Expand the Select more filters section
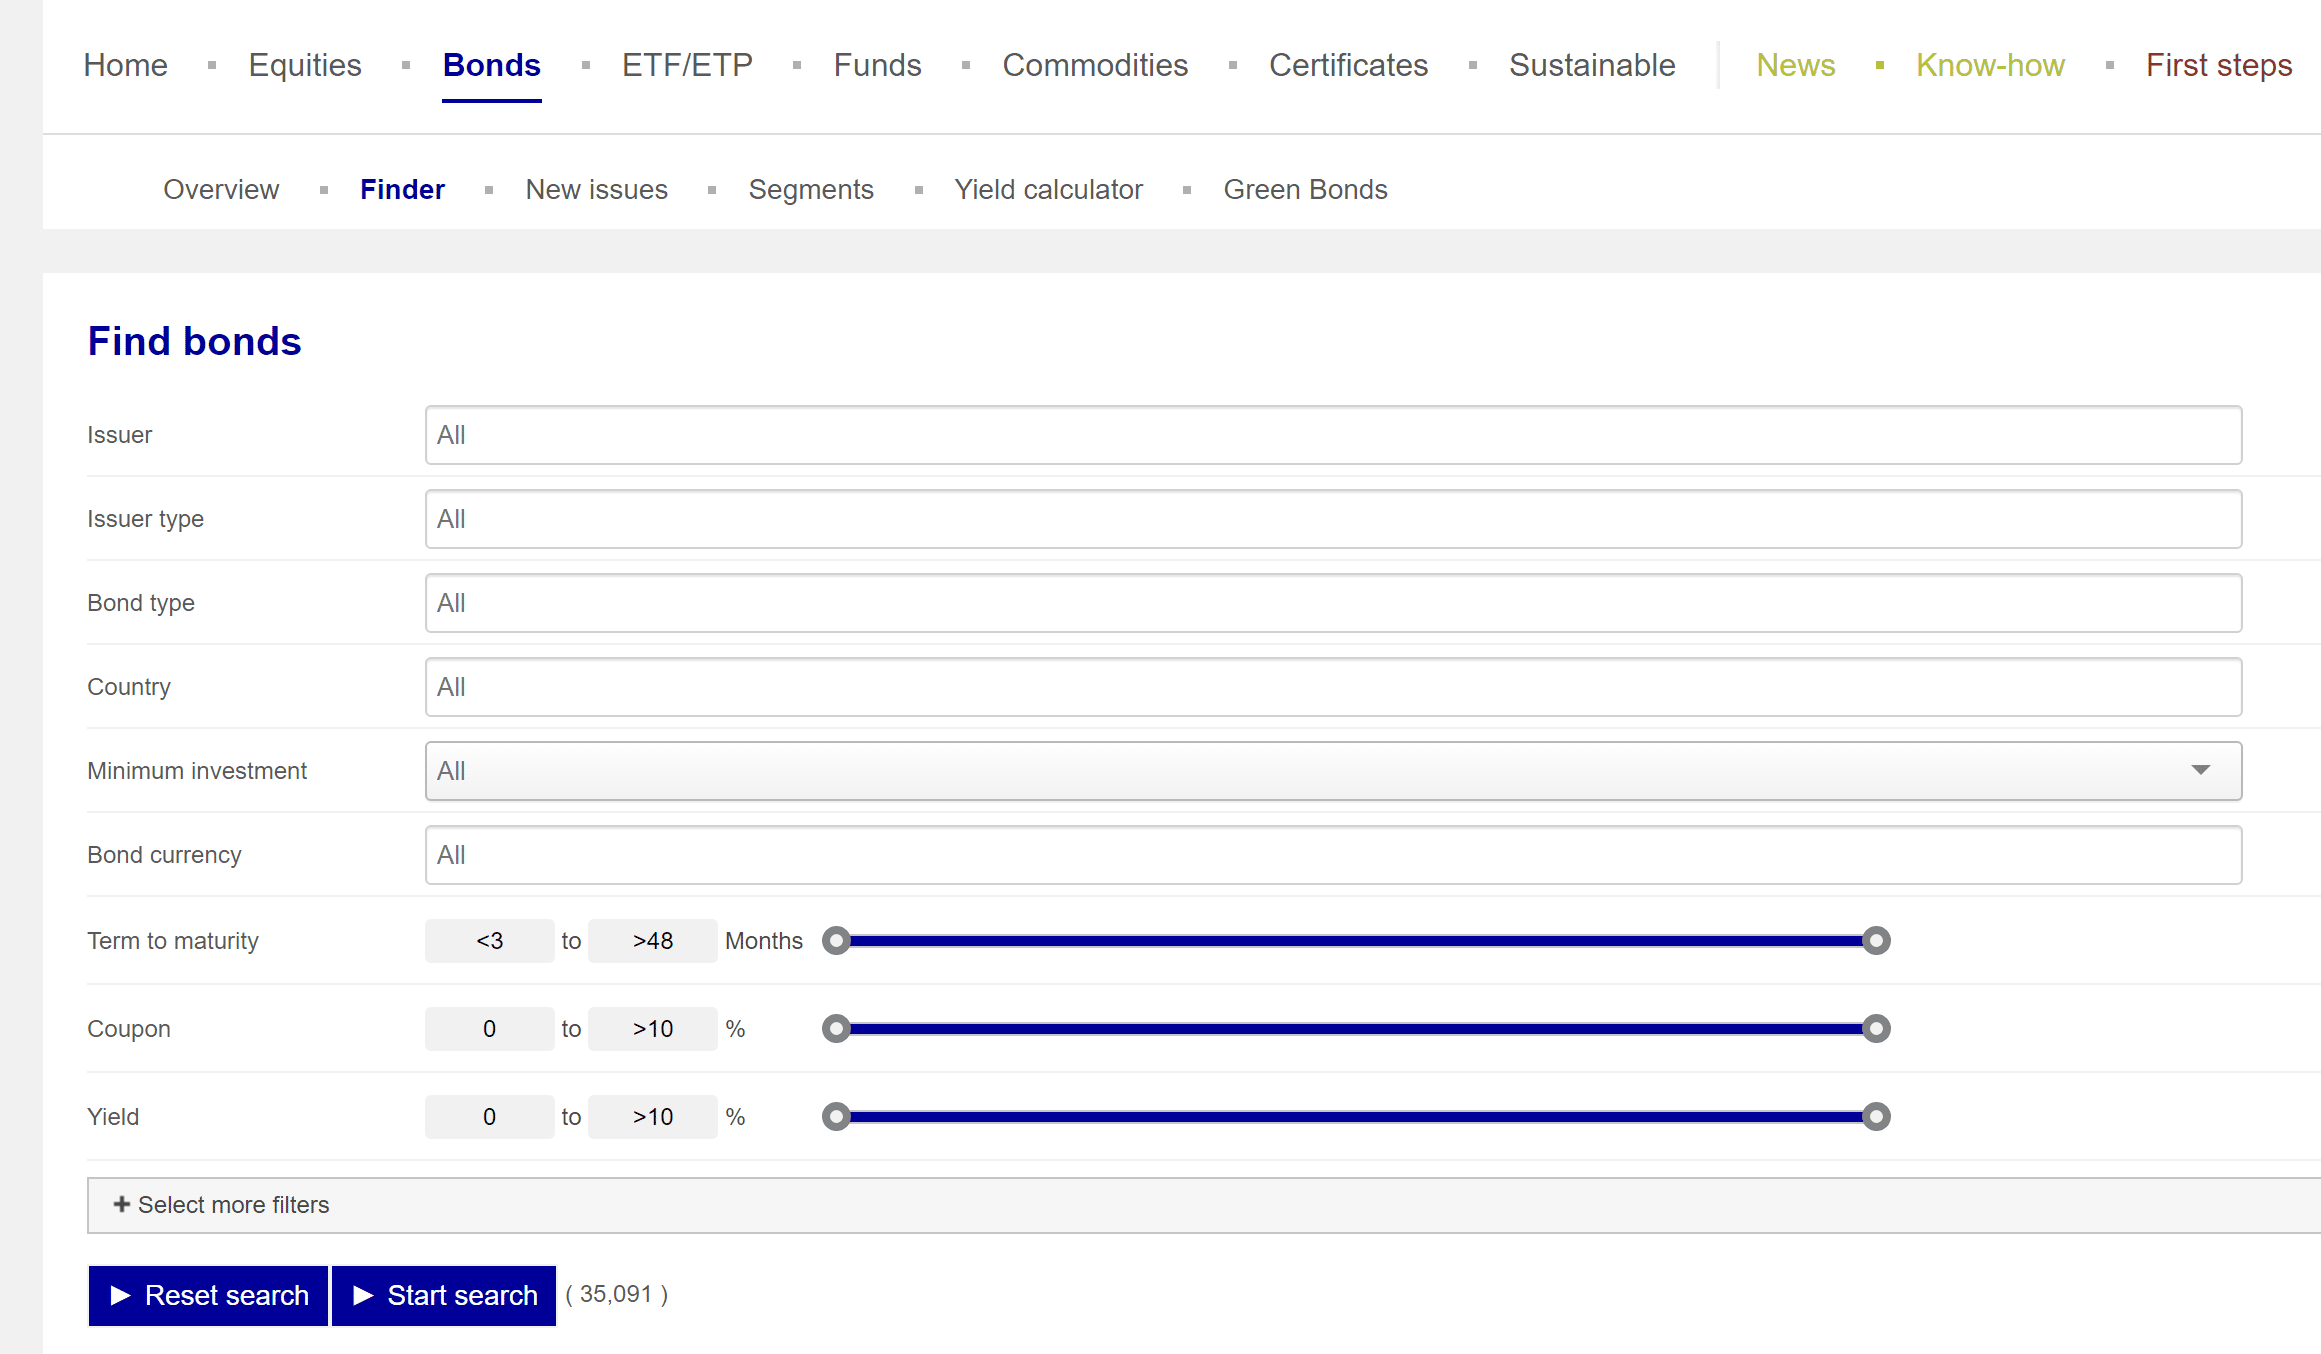The image size is (2321, 1354). point(233,1205)
